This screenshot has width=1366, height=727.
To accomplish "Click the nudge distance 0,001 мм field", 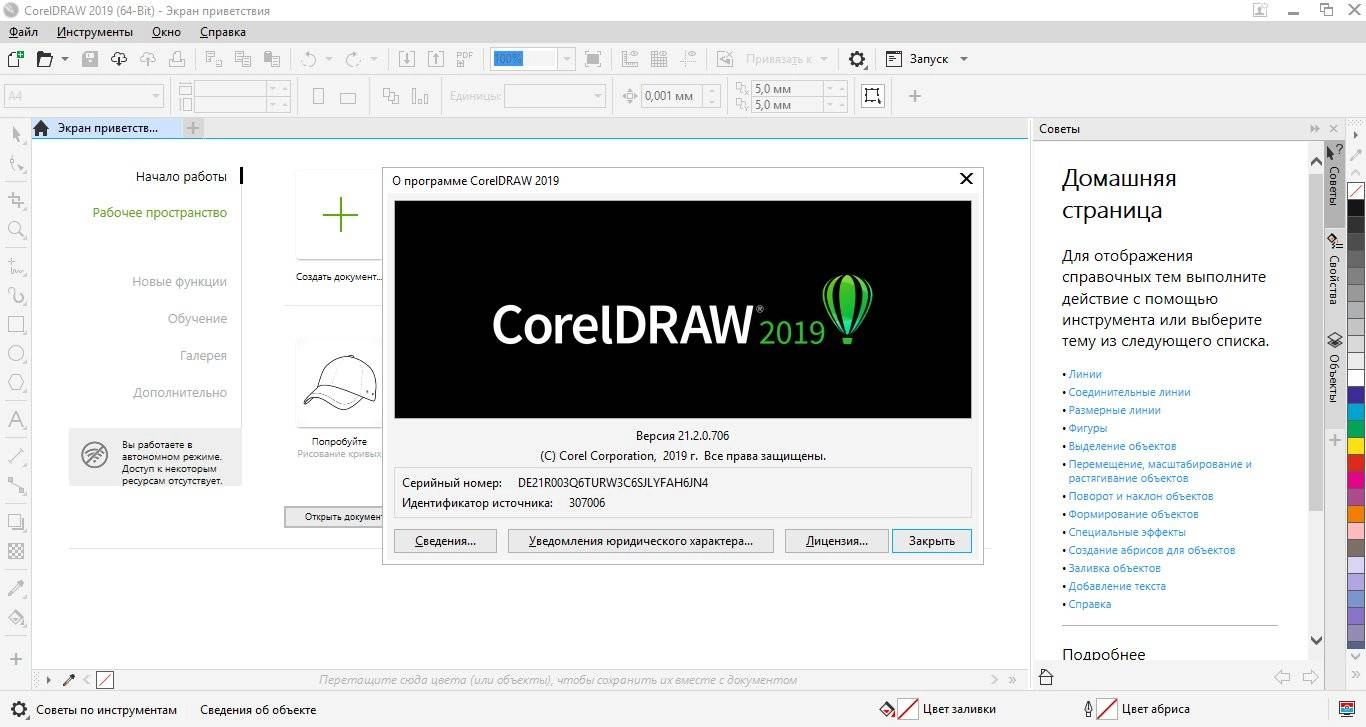I will point(671,97).
